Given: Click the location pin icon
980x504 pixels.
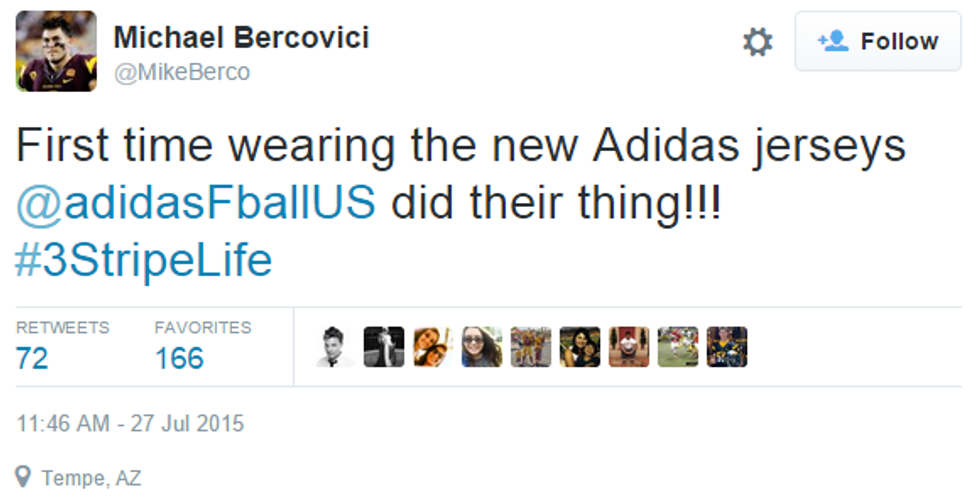Looking at the screenshot, I should (x=24, y=477).
